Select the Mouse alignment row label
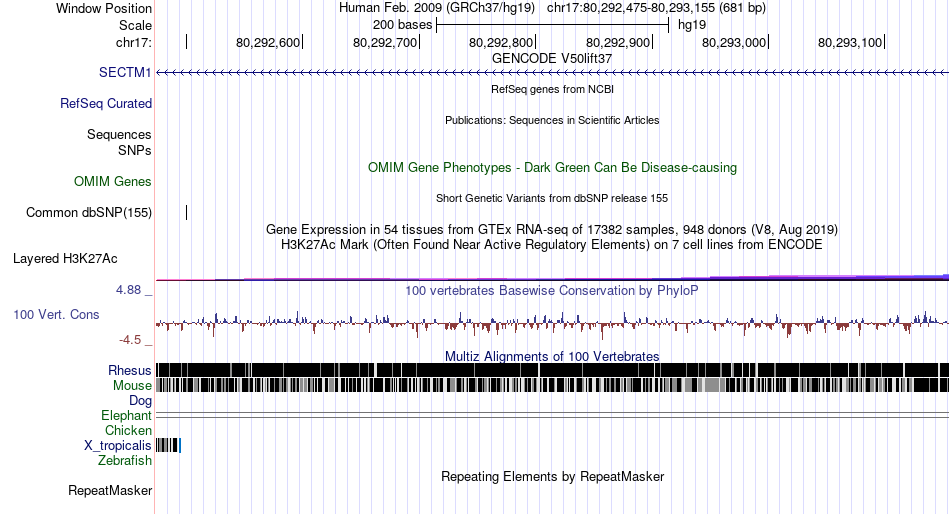The image size is (950, 514). click(x=132, y=386)
